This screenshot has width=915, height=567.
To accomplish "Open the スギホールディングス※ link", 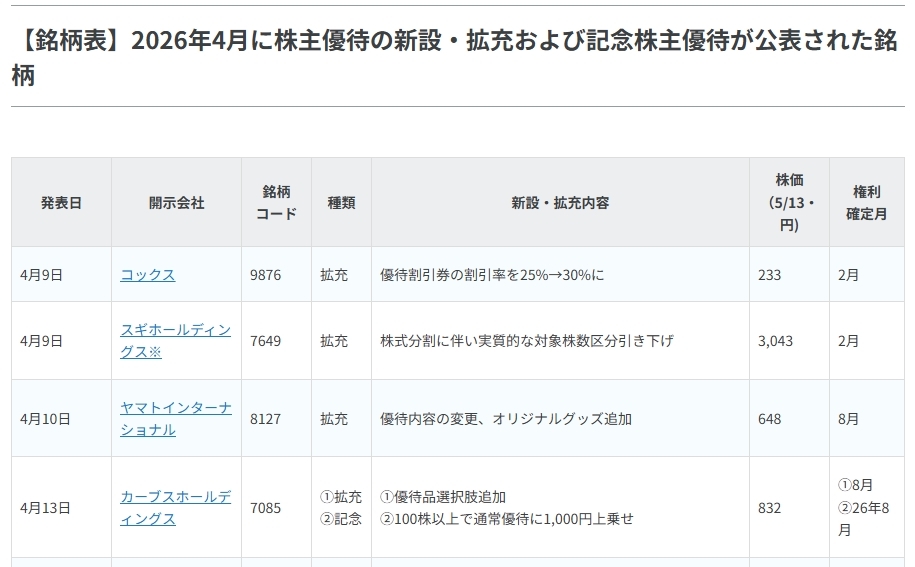I will tap(176, 341).
